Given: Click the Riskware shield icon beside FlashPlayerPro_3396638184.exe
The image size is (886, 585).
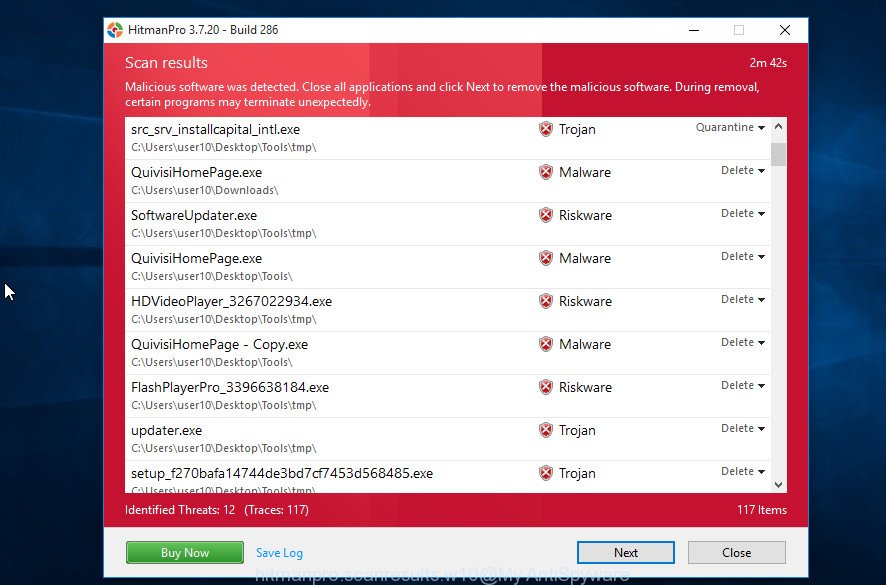Looking at the screenshot, I should pos(545,387).
